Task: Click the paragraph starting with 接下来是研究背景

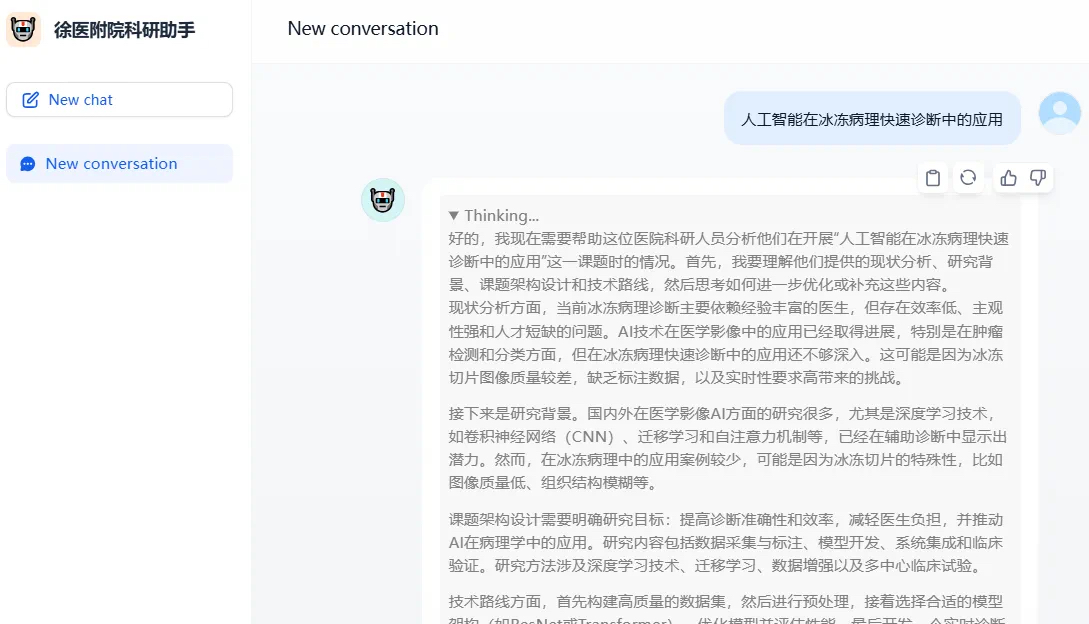Action: tap(729, 448)
